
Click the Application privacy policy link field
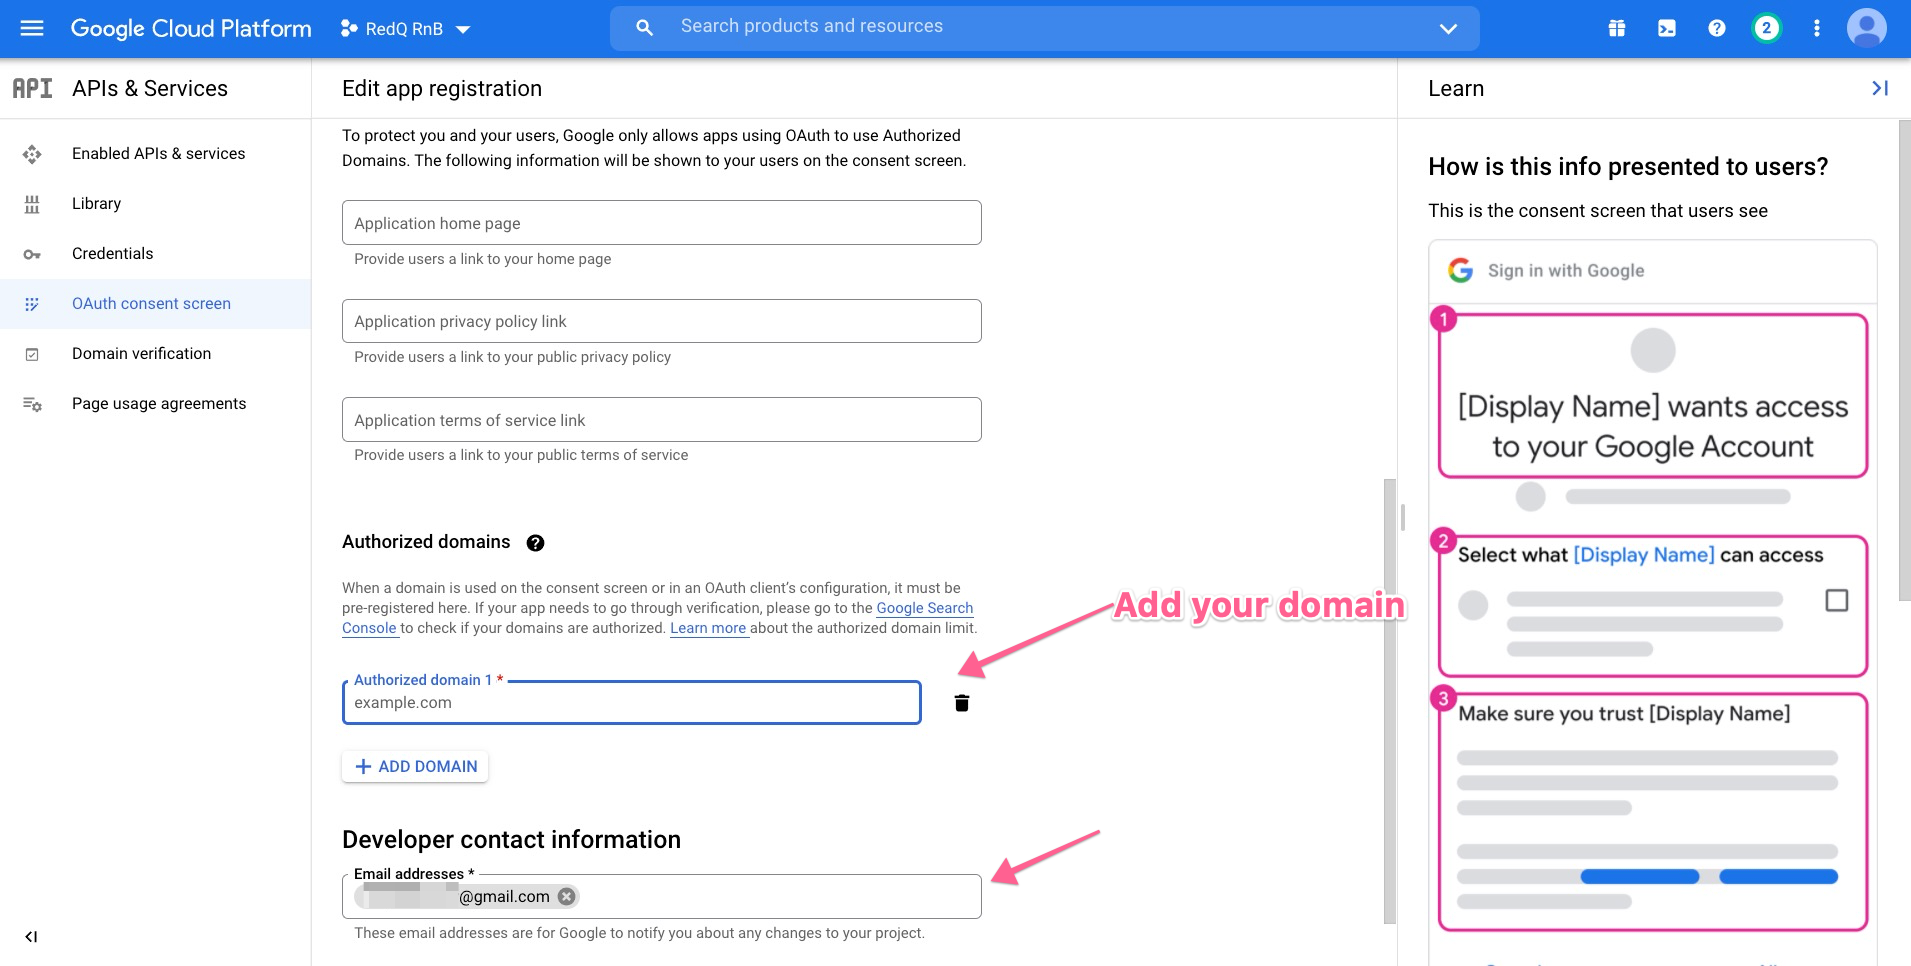point(661,321)
